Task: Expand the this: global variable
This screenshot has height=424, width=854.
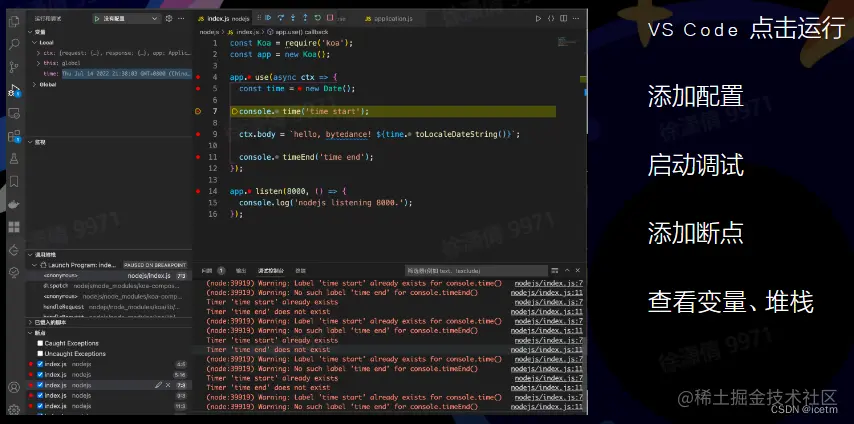Action: tap(39, 63)
